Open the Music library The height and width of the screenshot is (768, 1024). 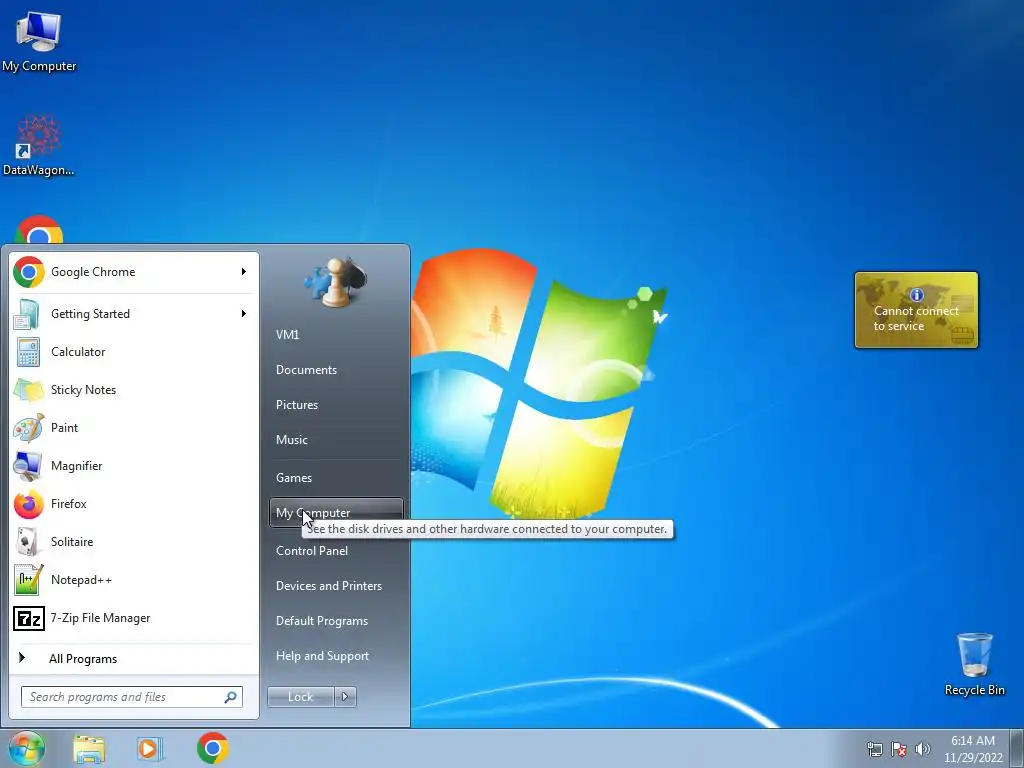[x=291, y=440]
